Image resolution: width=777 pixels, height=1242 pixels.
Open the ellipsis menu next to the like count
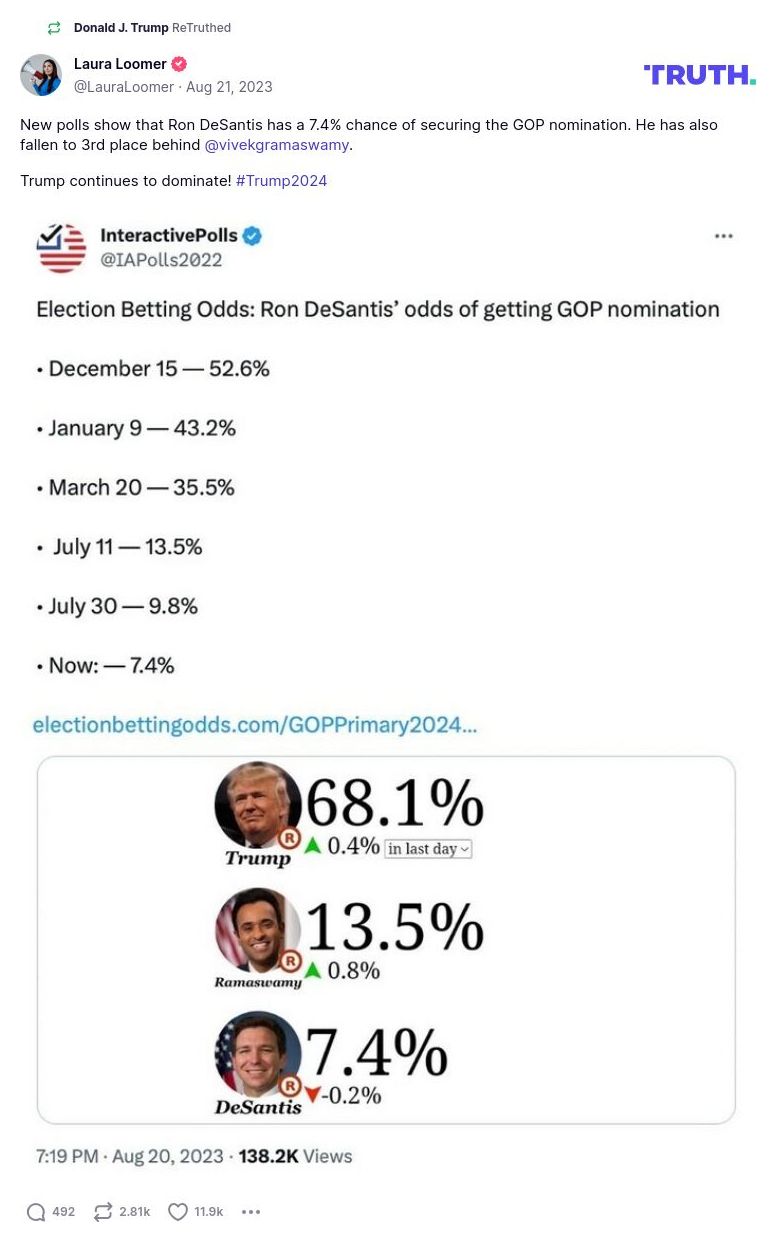[x=251, y=1211]
